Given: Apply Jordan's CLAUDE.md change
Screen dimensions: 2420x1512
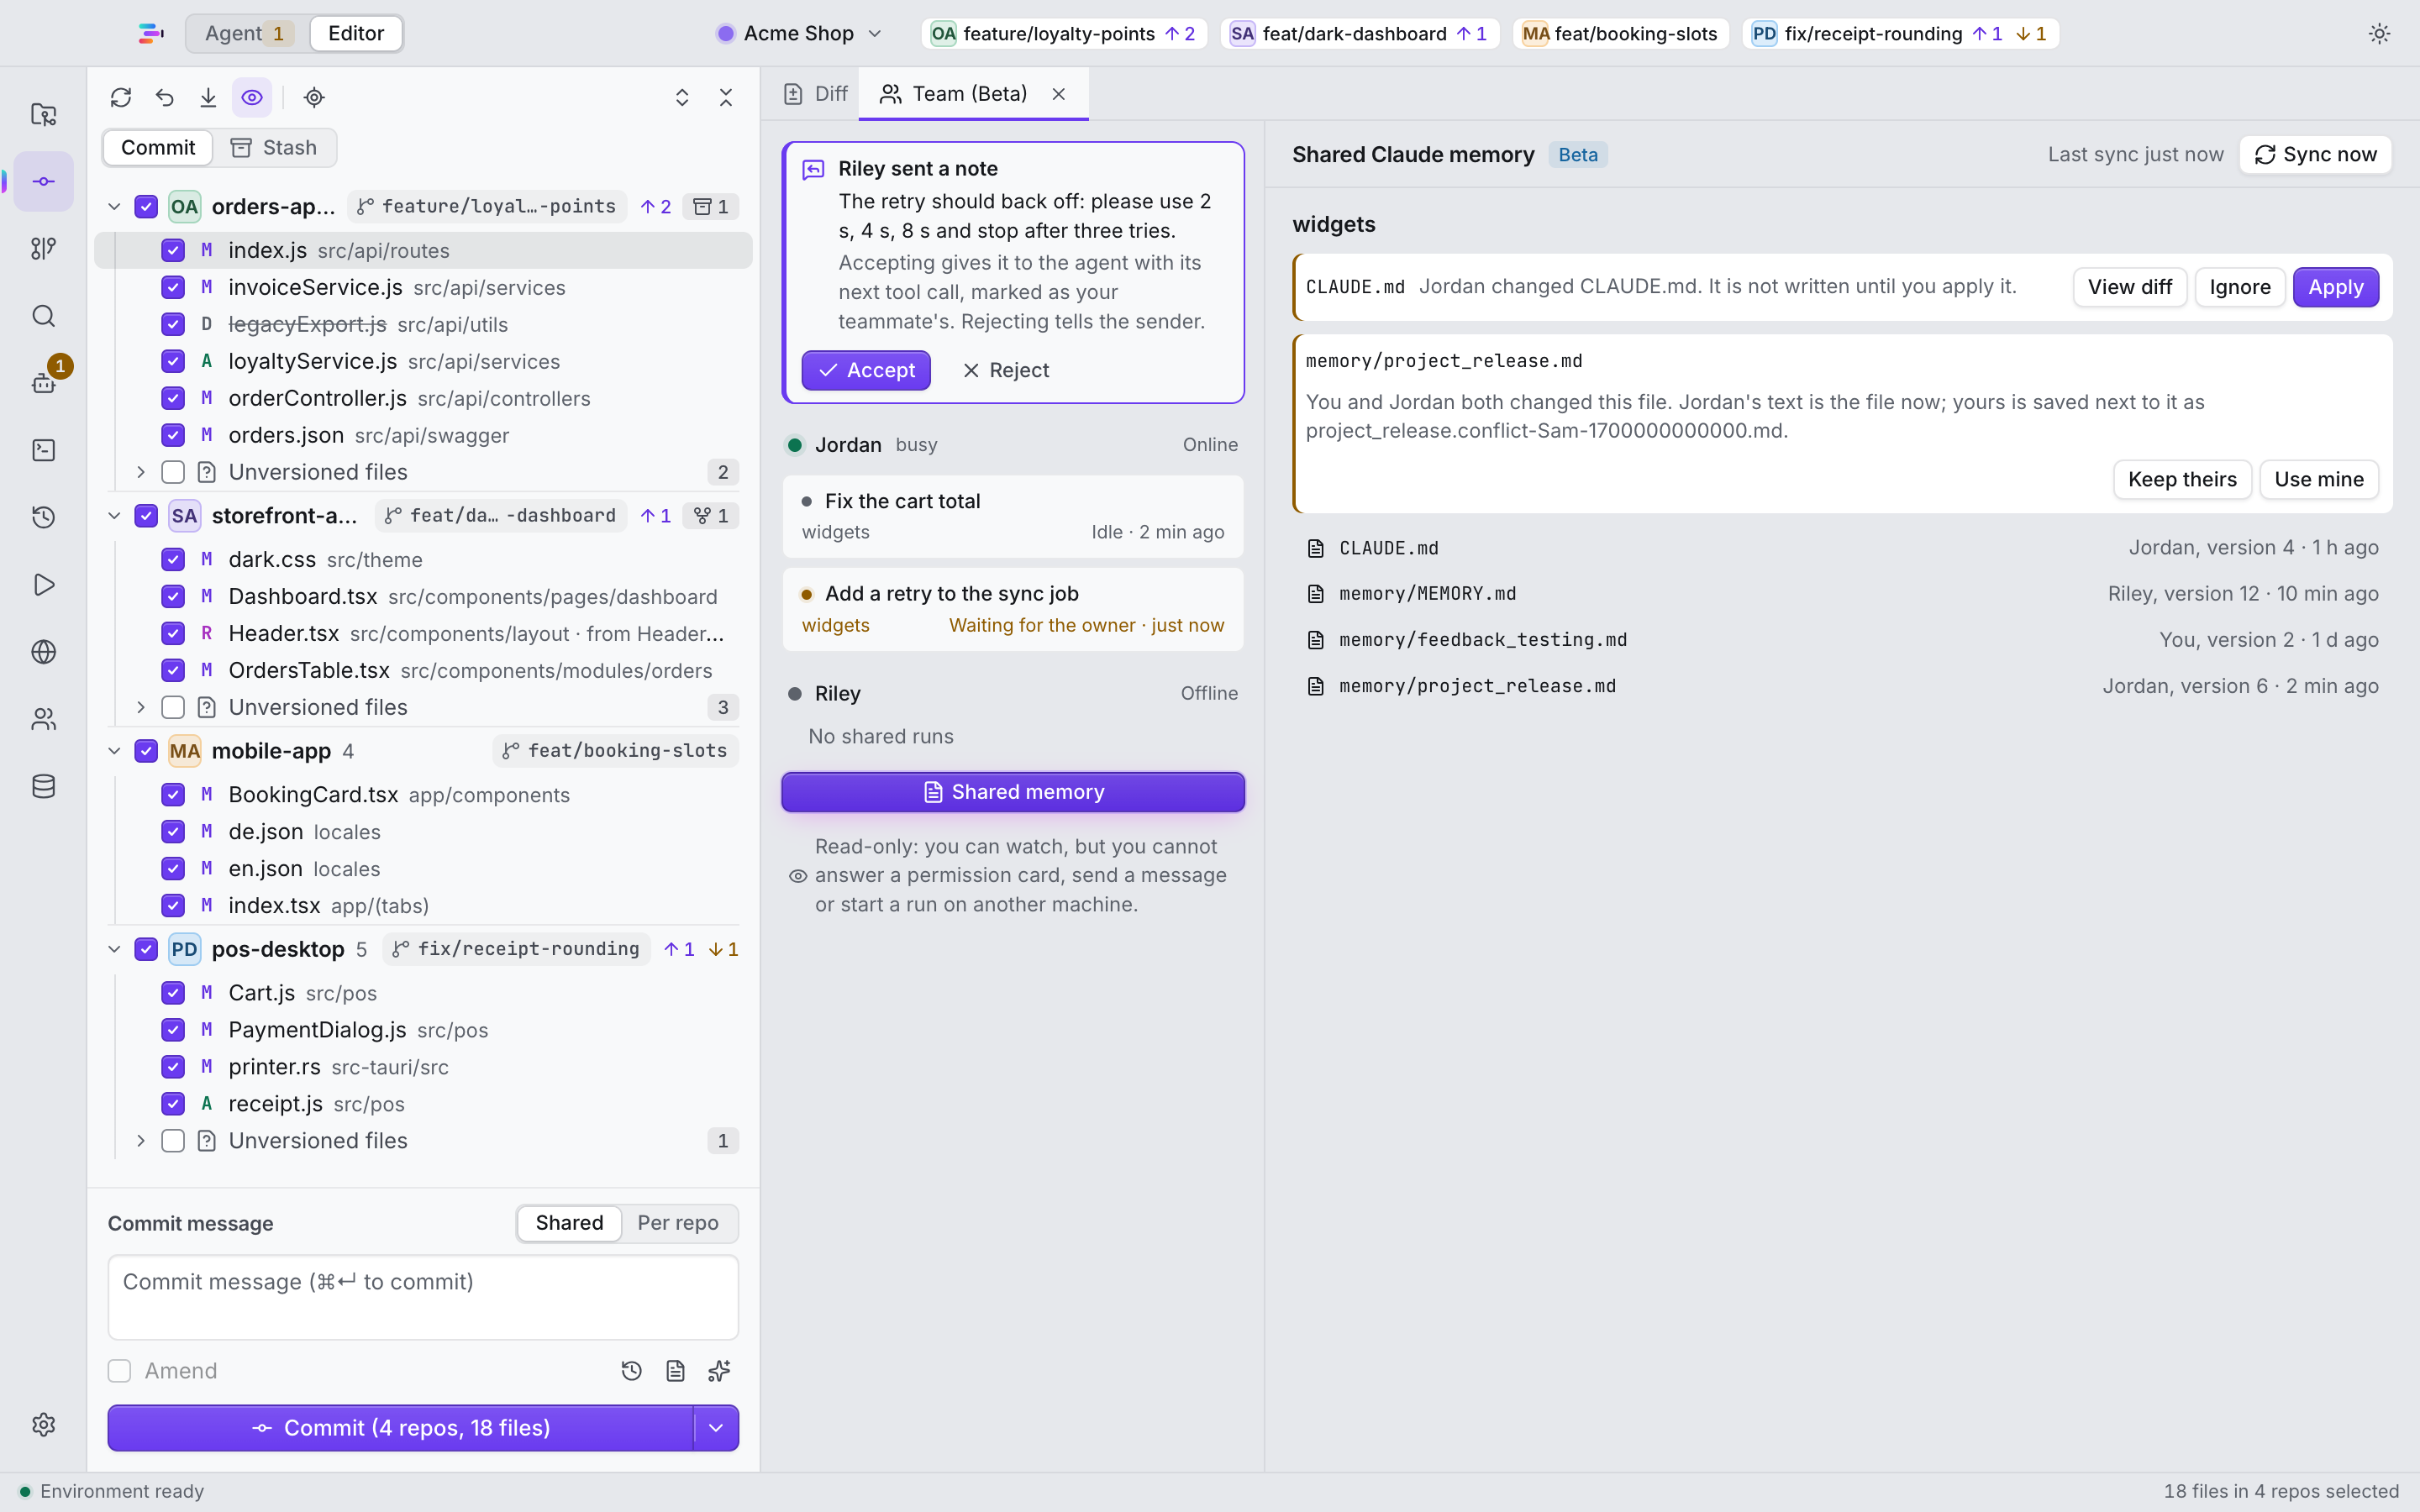Looking at the screenshot, I should click(x=2335, y=287).
